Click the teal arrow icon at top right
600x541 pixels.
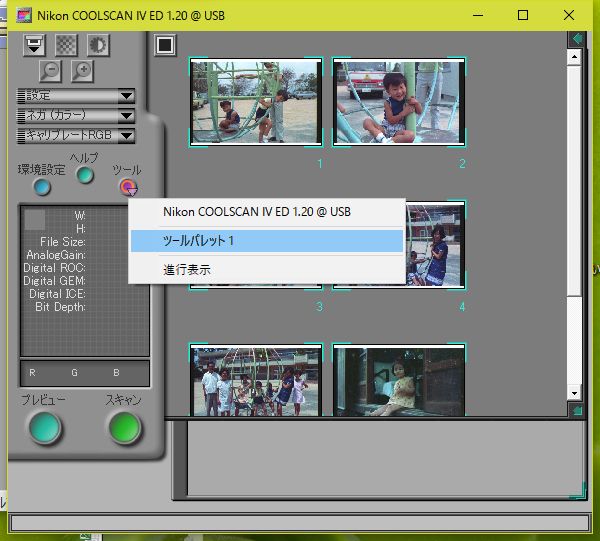(x=576, y=39)
